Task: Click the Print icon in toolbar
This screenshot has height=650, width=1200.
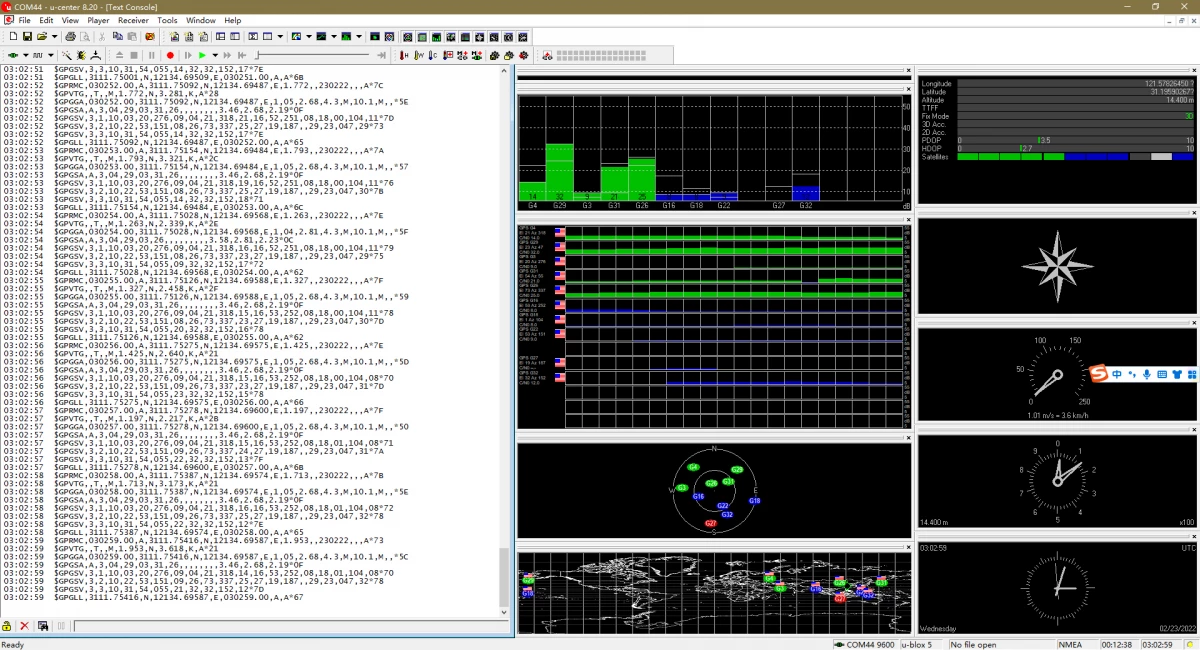Action: tap(70, 37)
